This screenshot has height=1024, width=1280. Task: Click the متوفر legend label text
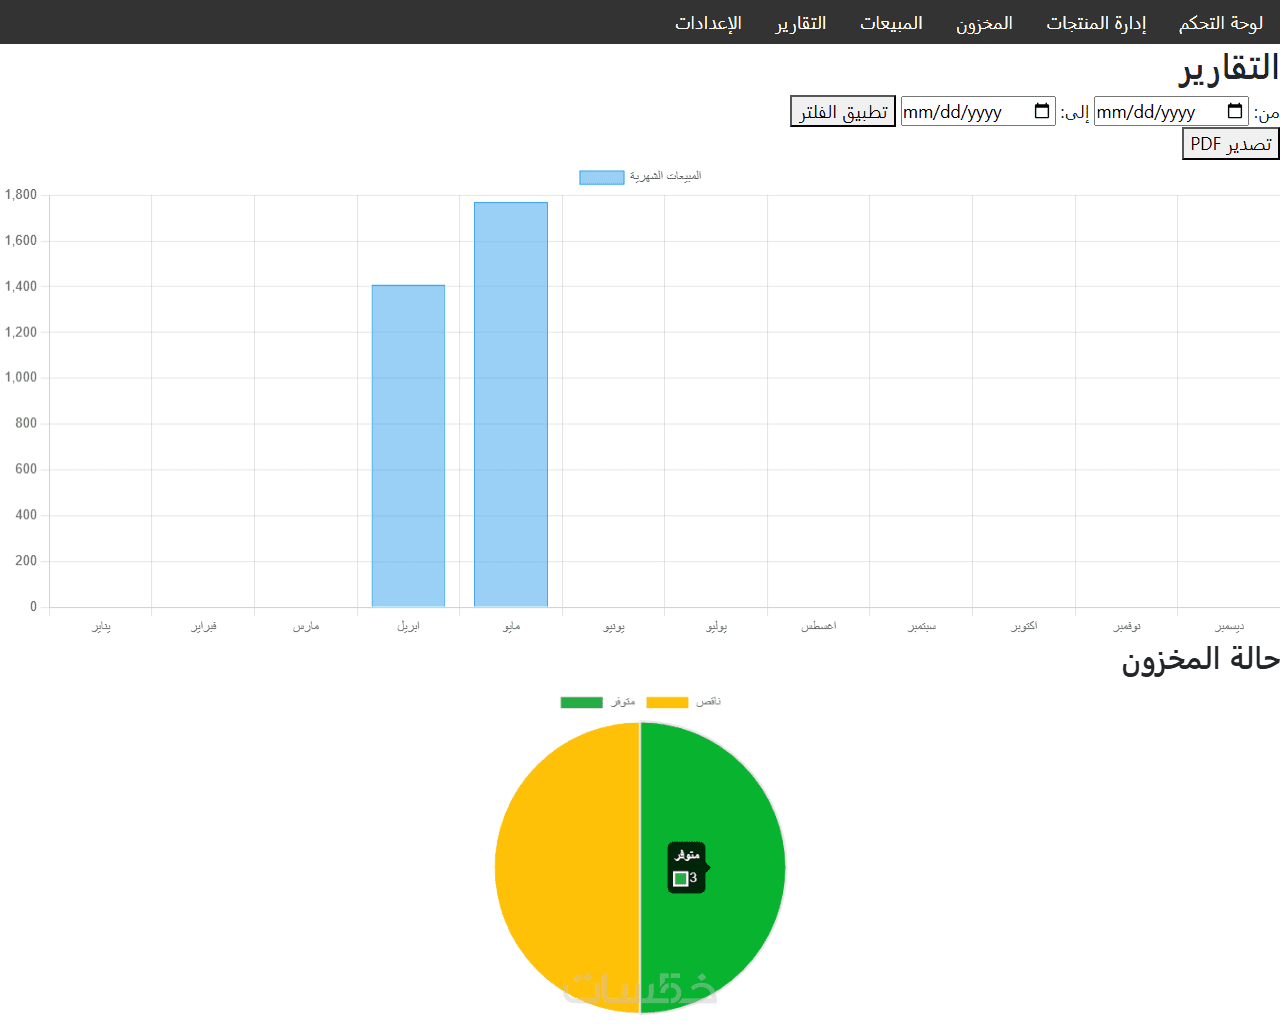click(x=623, y=702)
